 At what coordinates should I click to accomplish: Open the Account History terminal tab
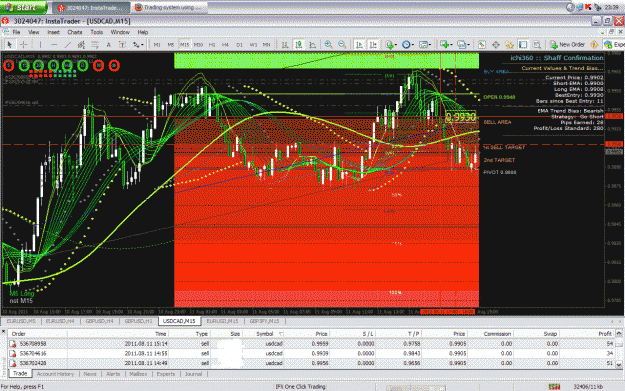click(55, 374)
